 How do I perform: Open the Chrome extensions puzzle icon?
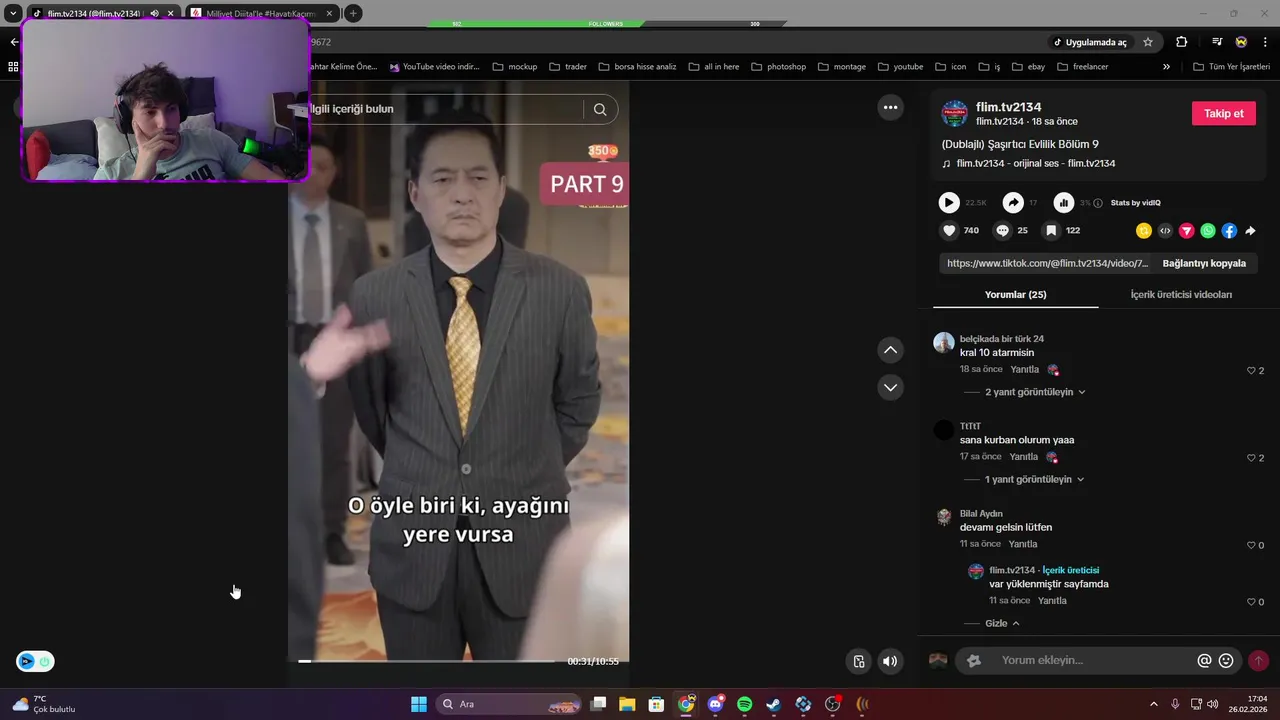(x=1181, y=42)
